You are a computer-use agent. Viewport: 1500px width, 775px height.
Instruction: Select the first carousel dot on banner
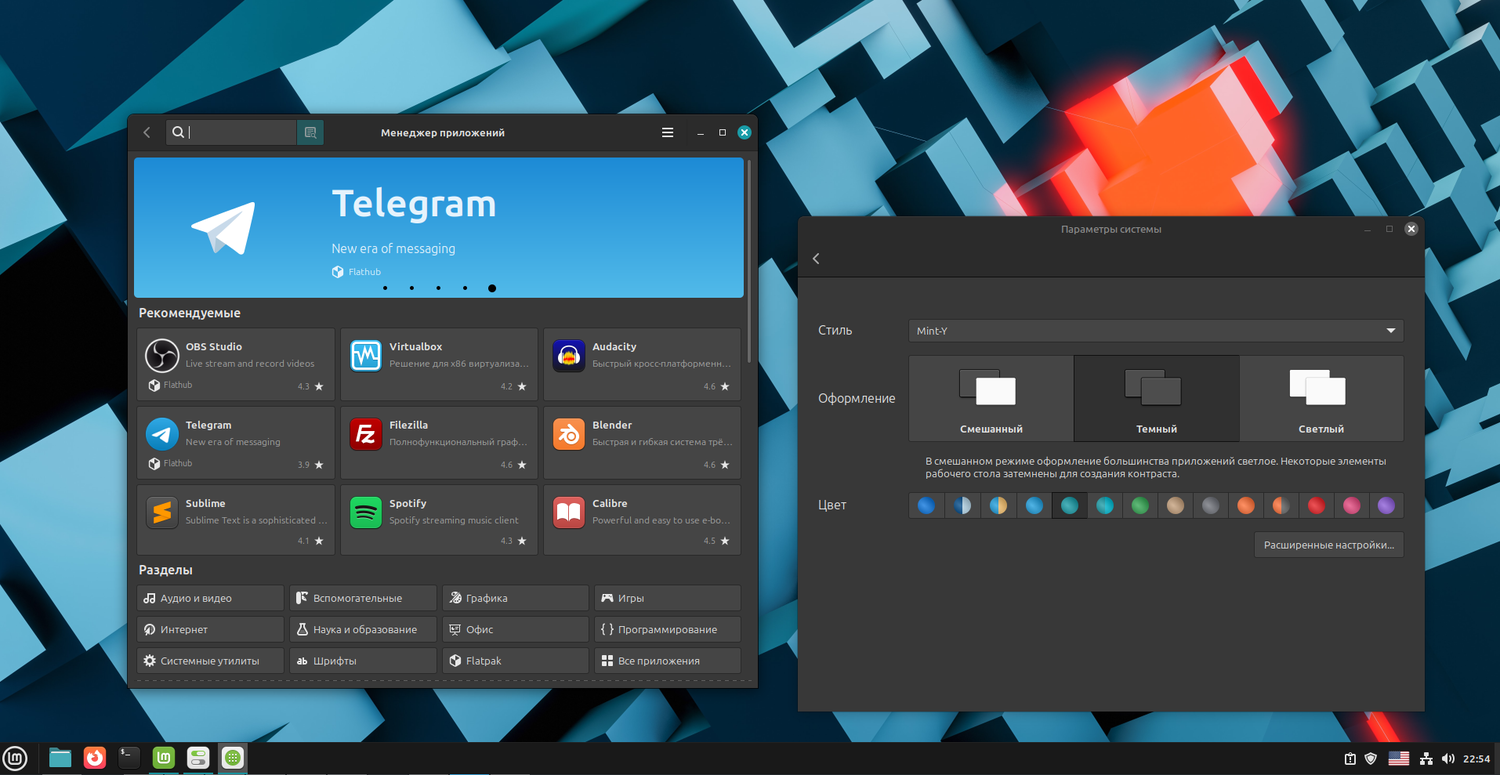385,288
